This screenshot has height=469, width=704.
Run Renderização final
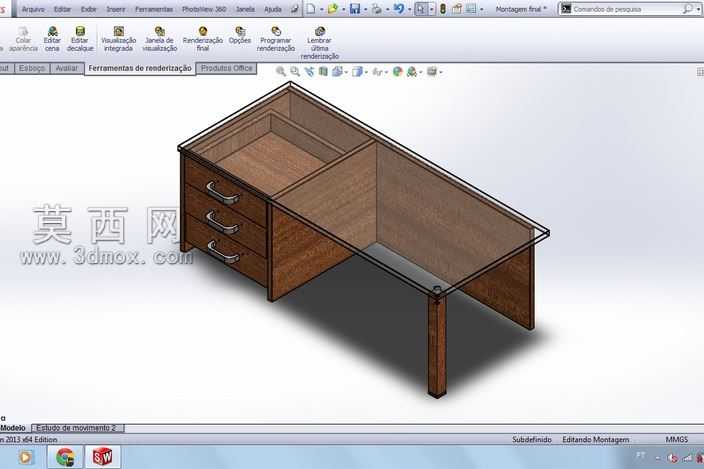202,39
